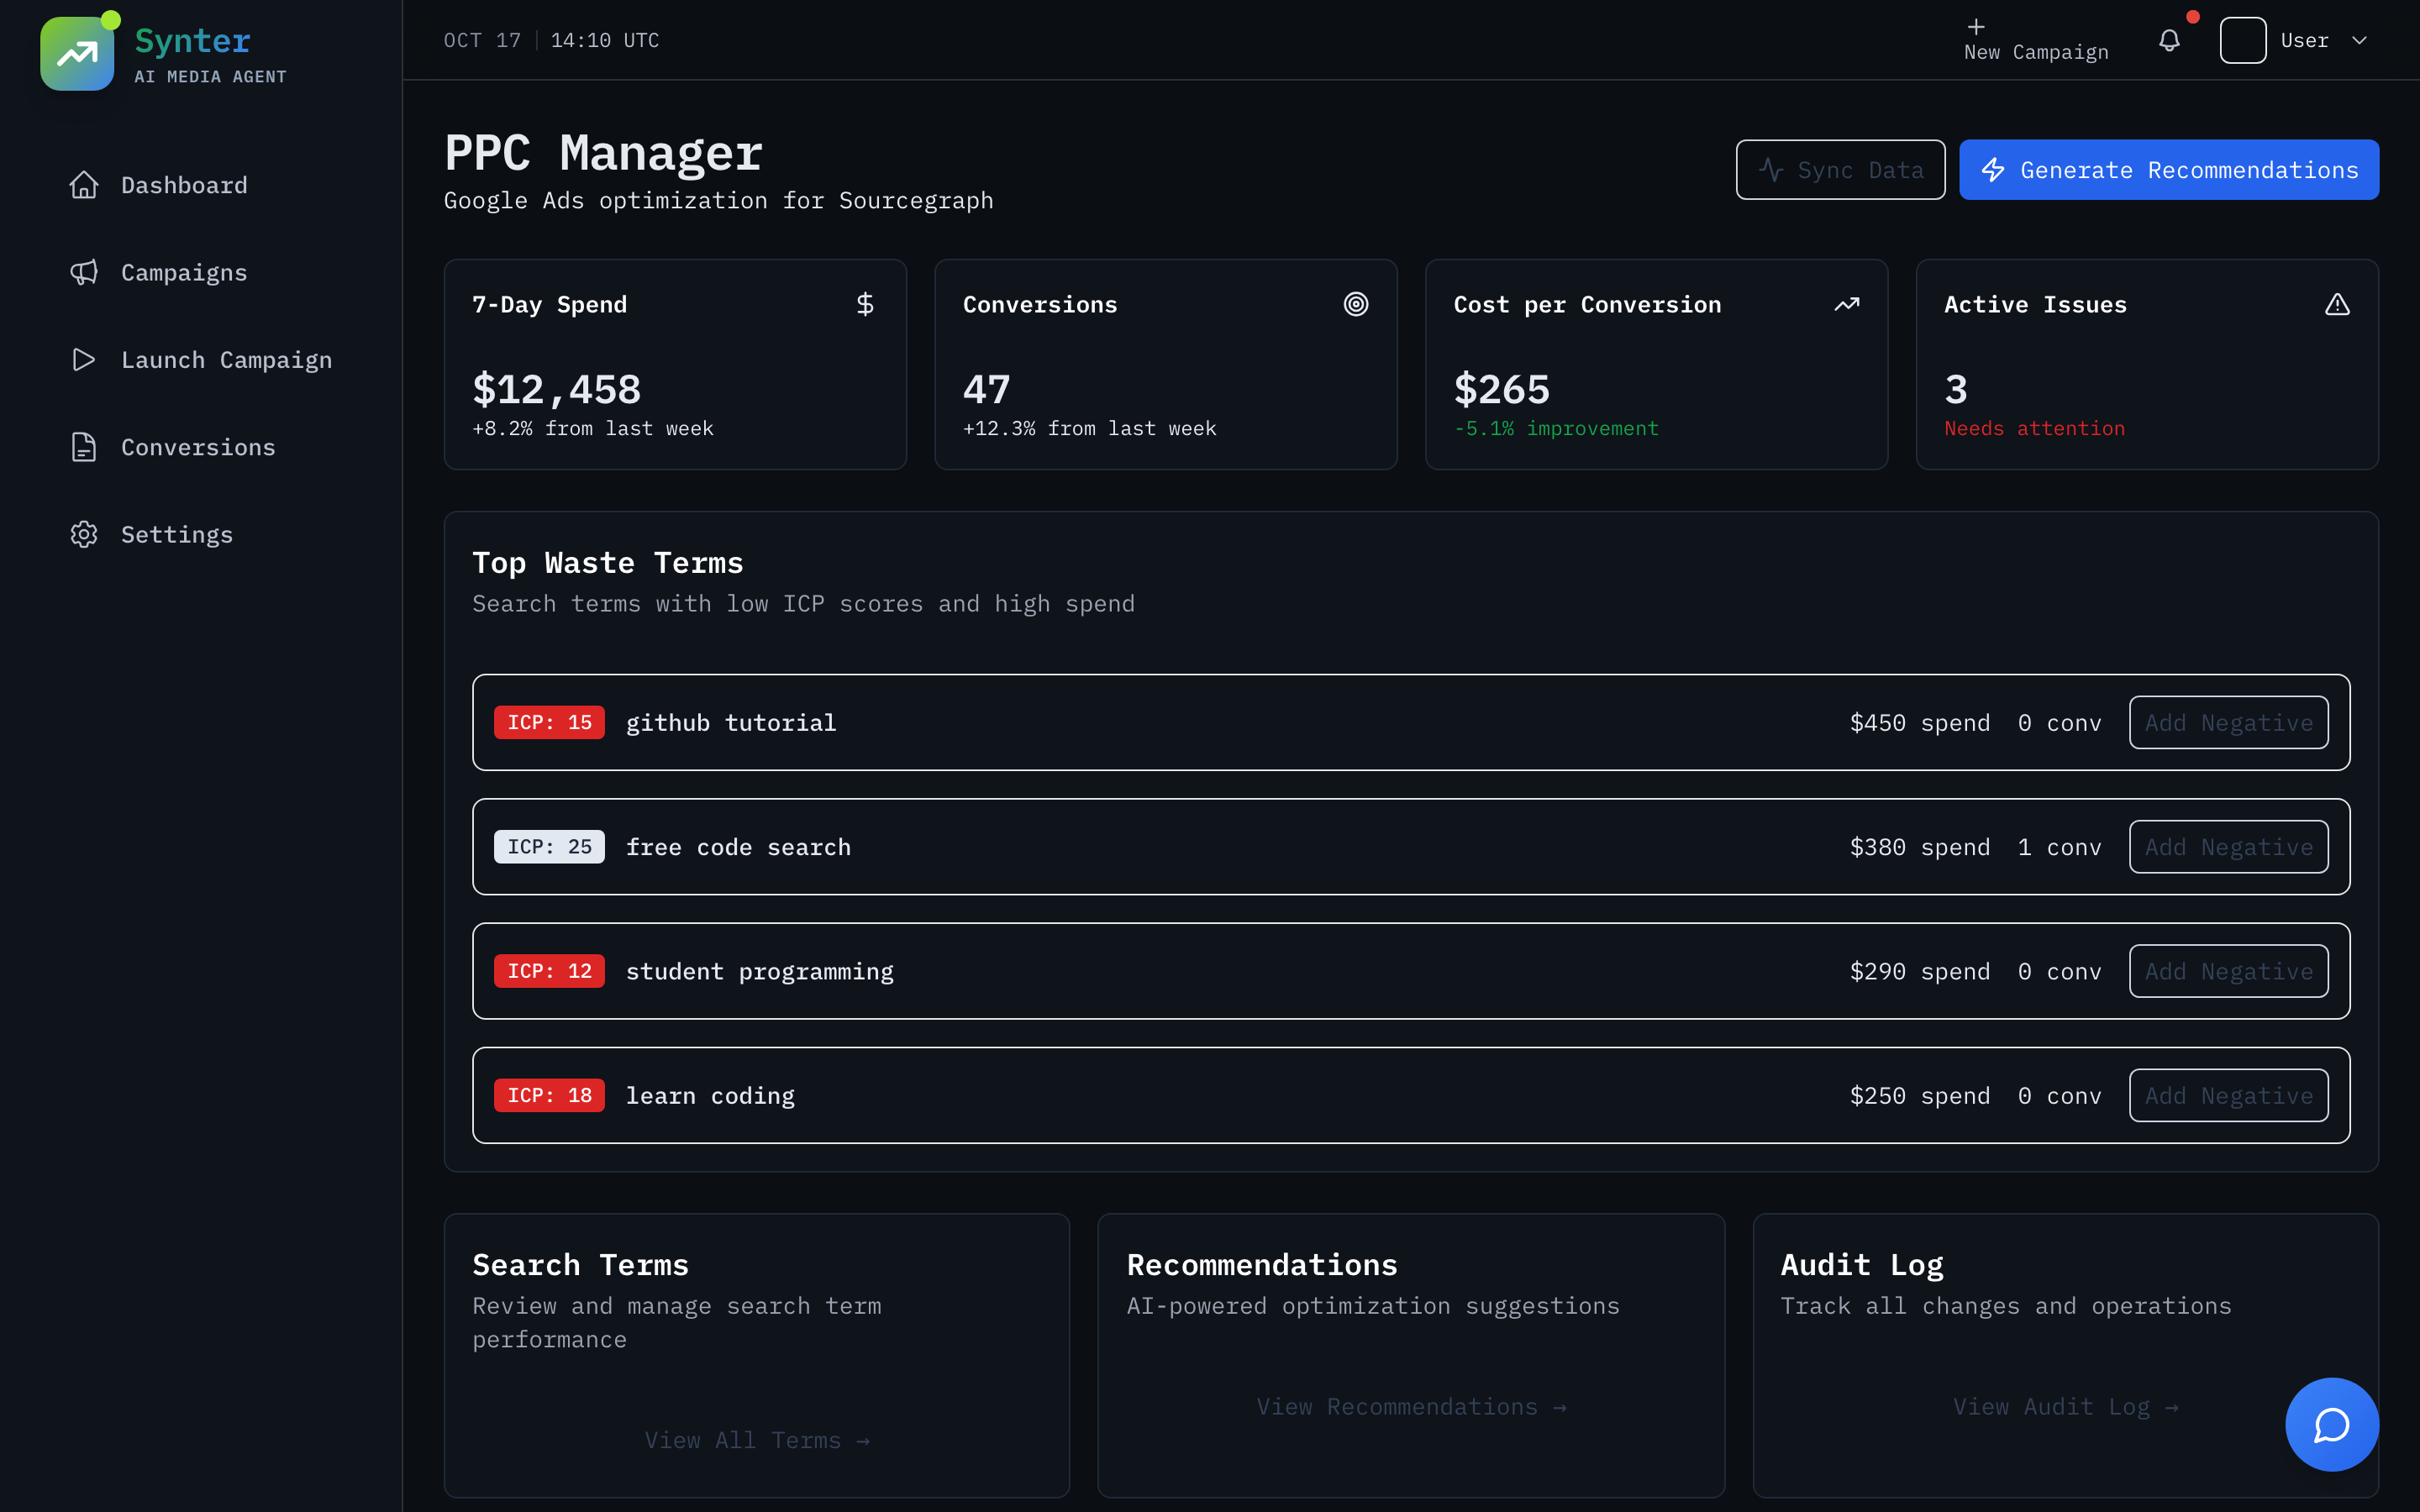
Task: Open Dashboard via its home icon
Action: tap(84, 185)
